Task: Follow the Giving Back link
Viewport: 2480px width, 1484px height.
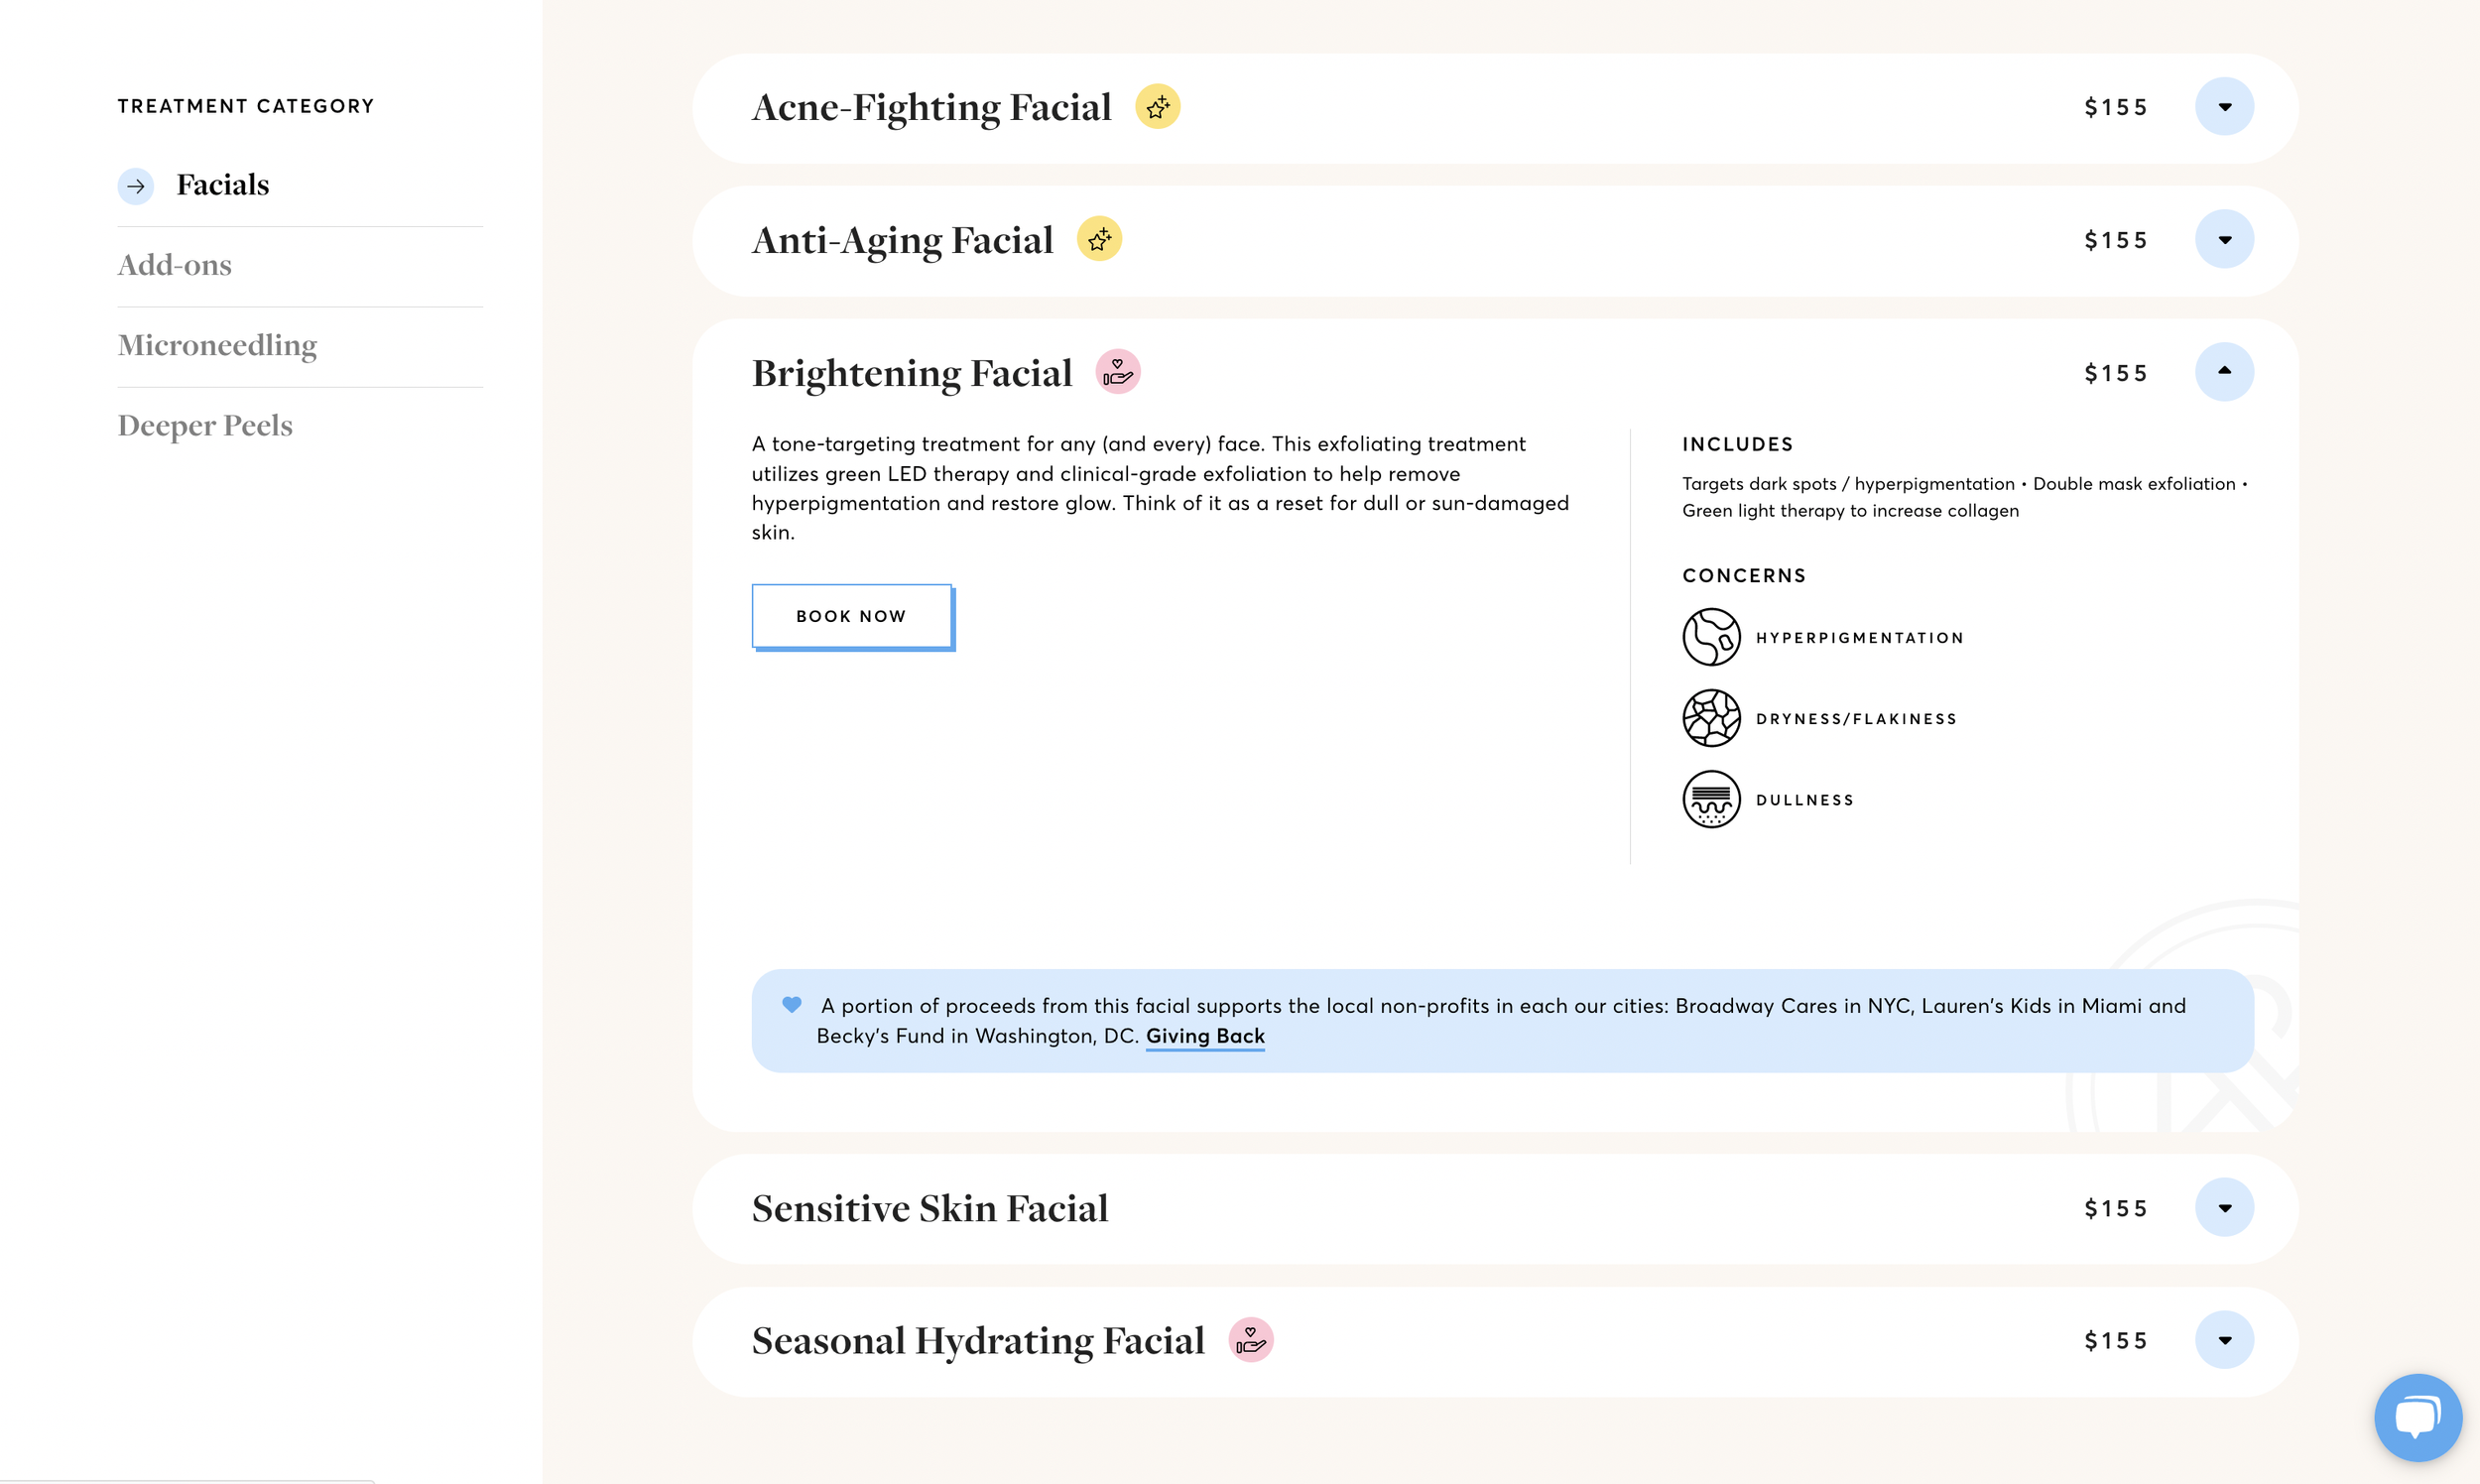Action: 1204,1036
